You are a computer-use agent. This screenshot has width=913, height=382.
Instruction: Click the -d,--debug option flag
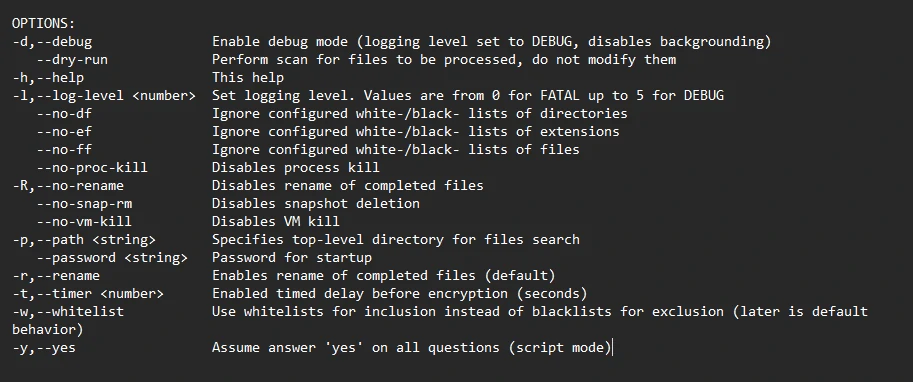click(52, 42)
